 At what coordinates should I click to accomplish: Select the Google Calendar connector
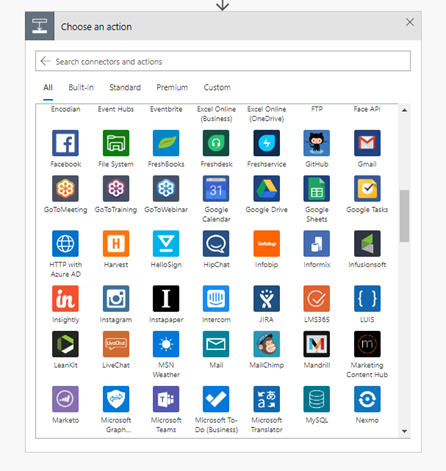pyautogui.click(x=216, y=189)
